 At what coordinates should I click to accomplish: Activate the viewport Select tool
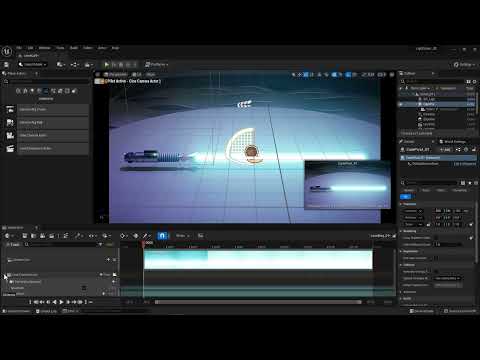(x=294, y=74)
